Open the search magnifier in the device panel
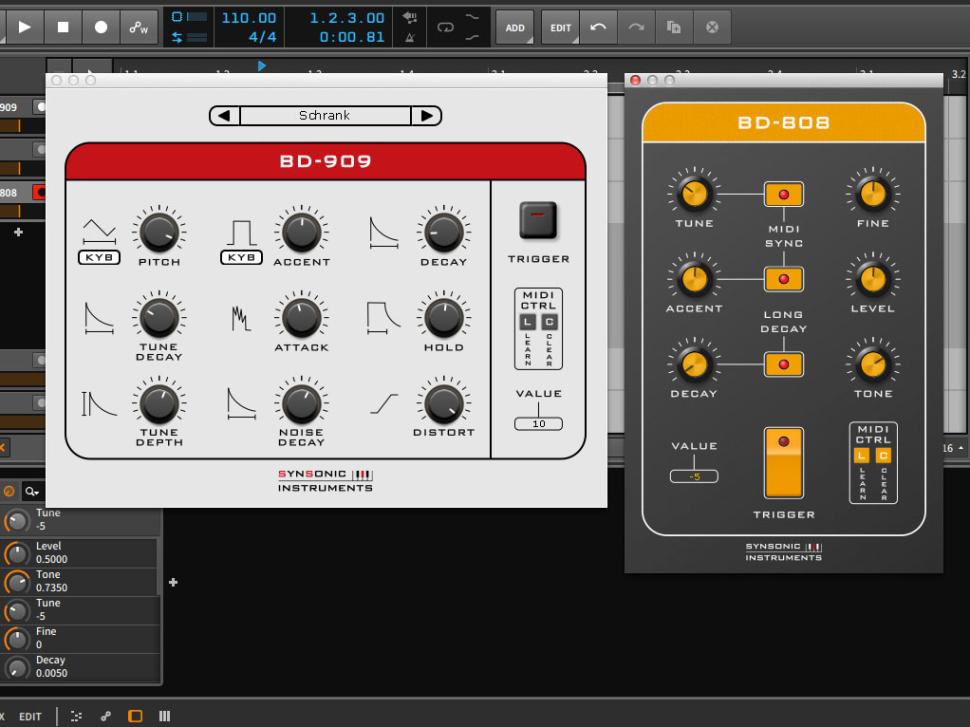 click(30, 491)
